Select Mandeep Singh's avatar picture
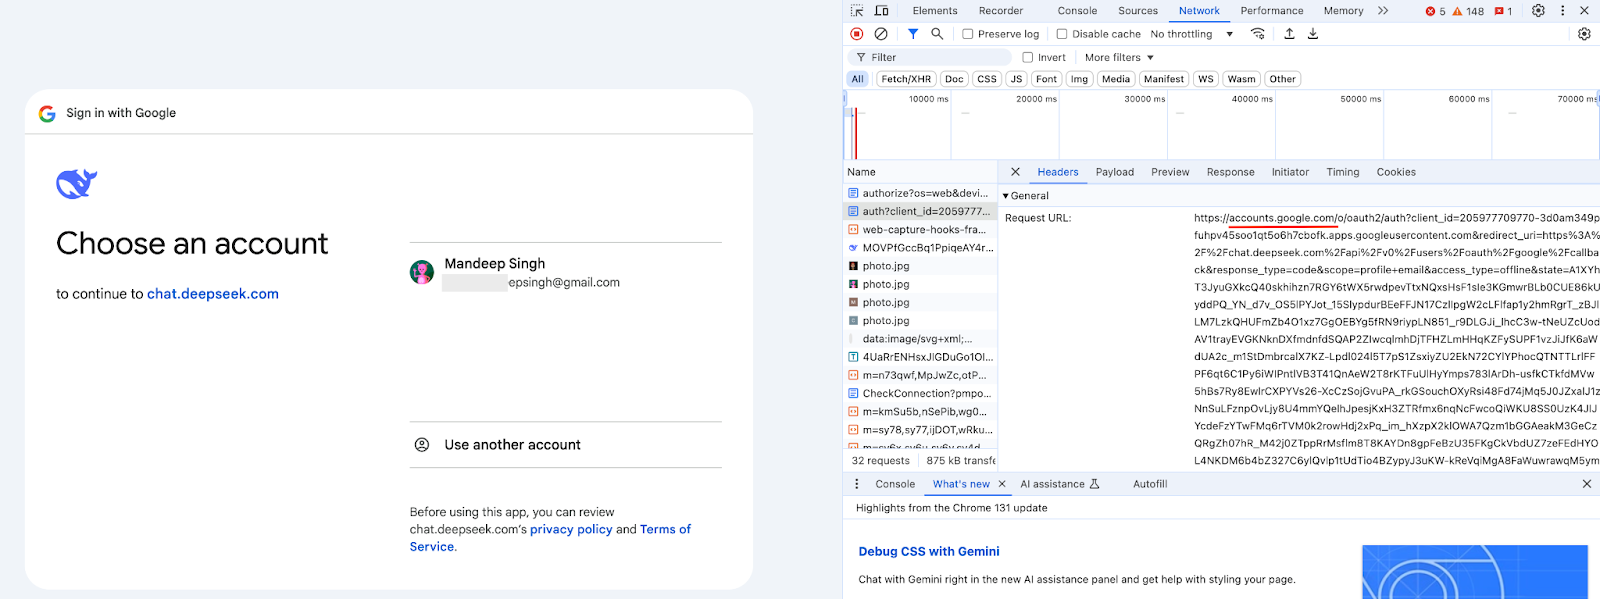The height and width of the screenshot is (599, 1600). pos(422,272)
